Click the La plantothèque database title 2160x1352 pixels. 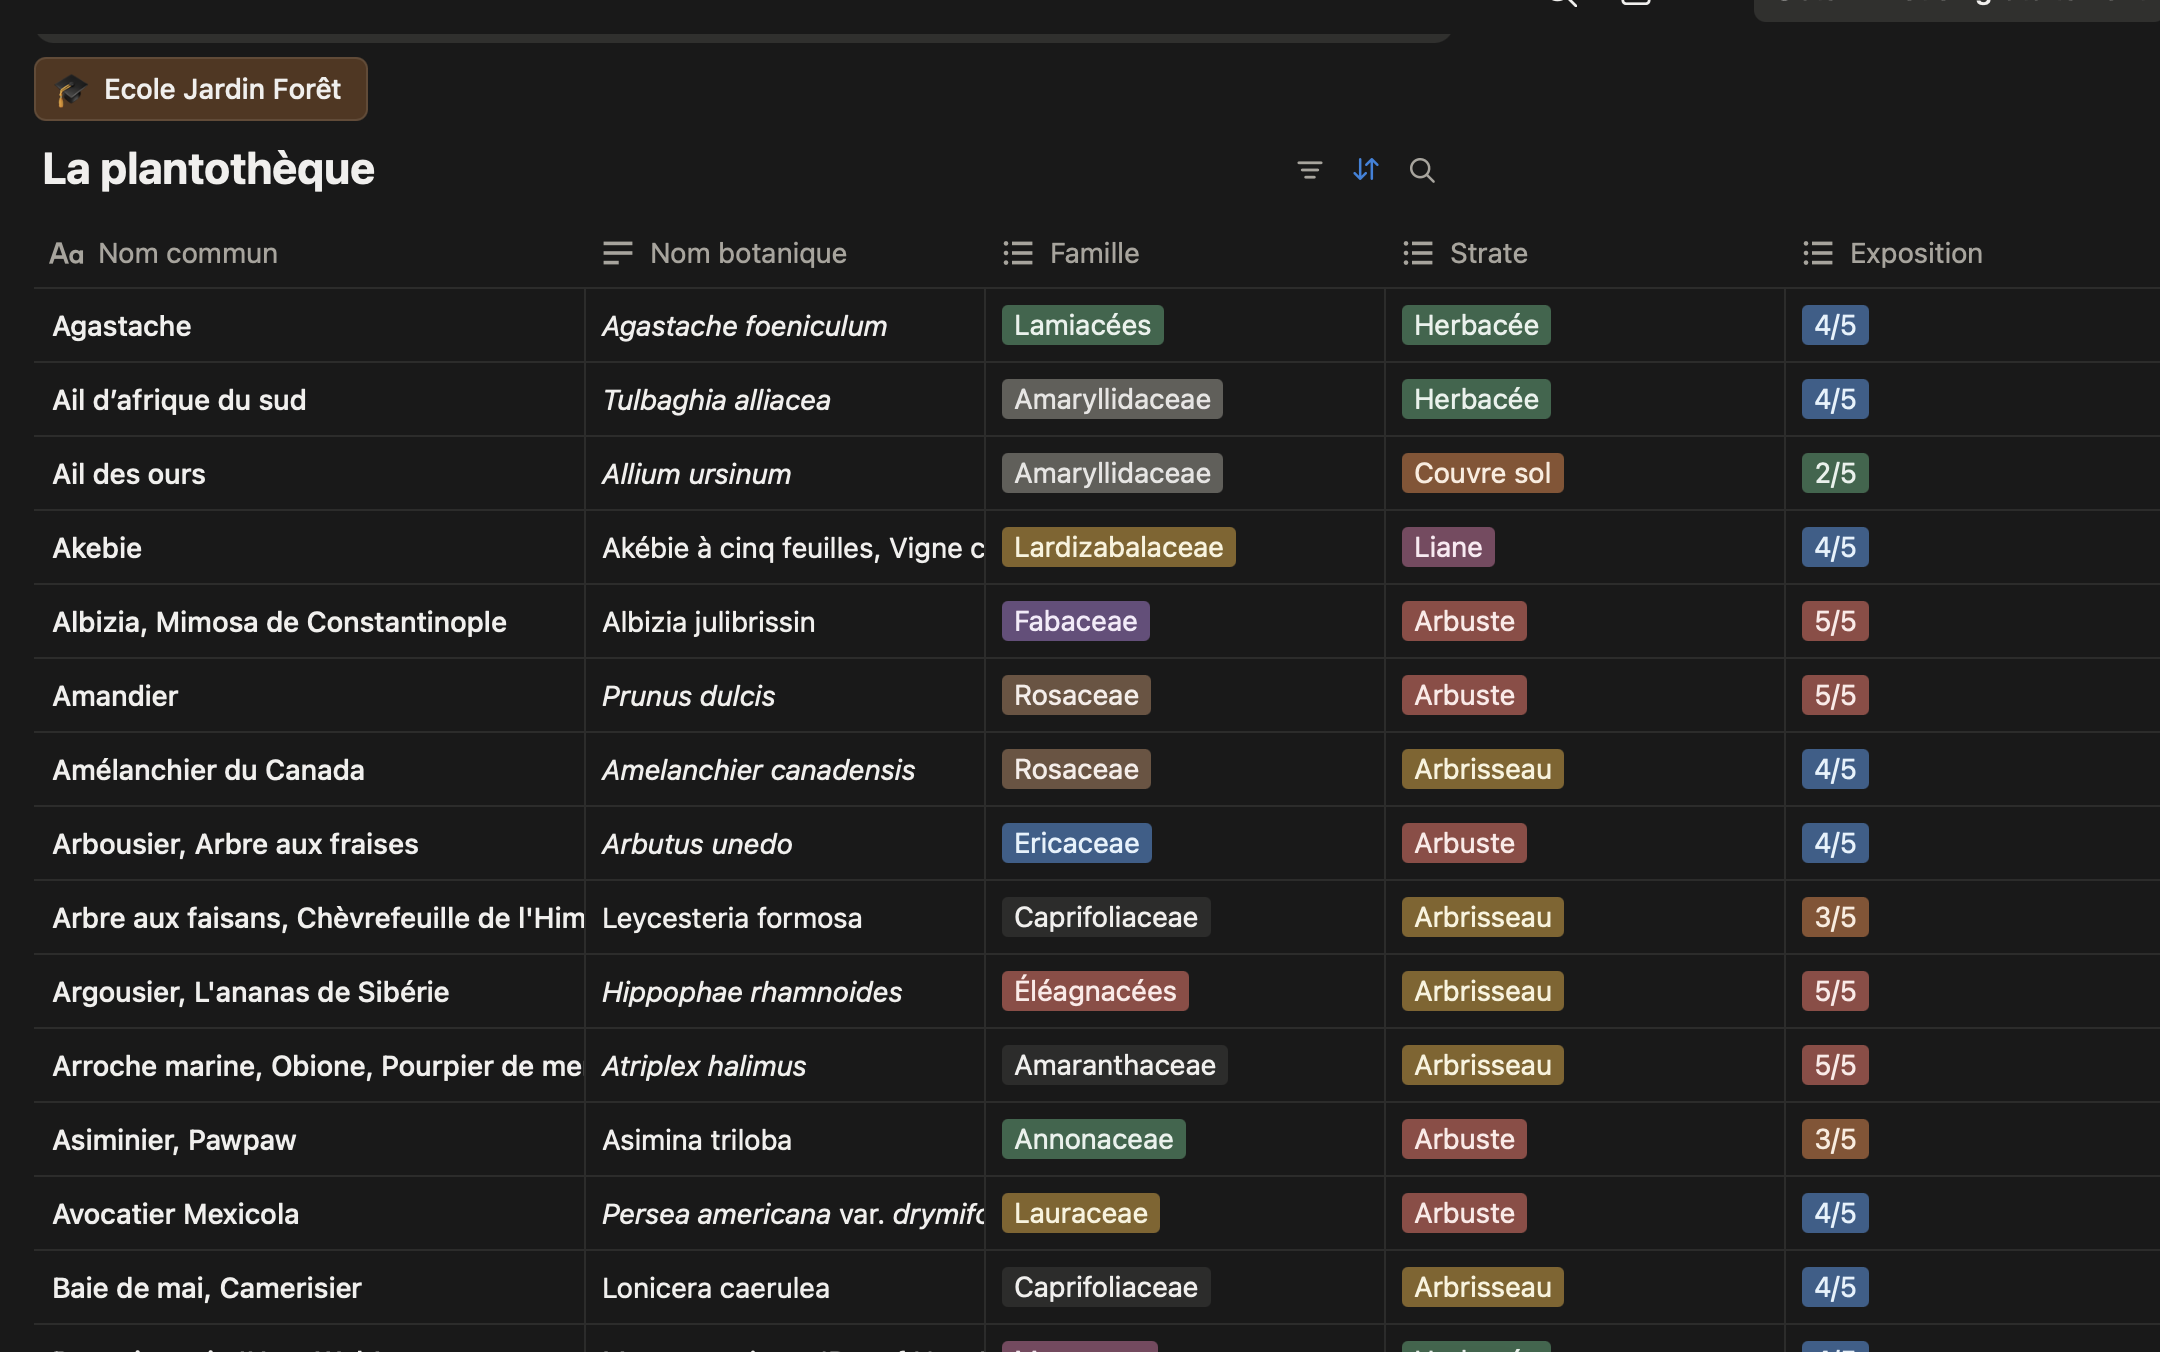point(208,169)
